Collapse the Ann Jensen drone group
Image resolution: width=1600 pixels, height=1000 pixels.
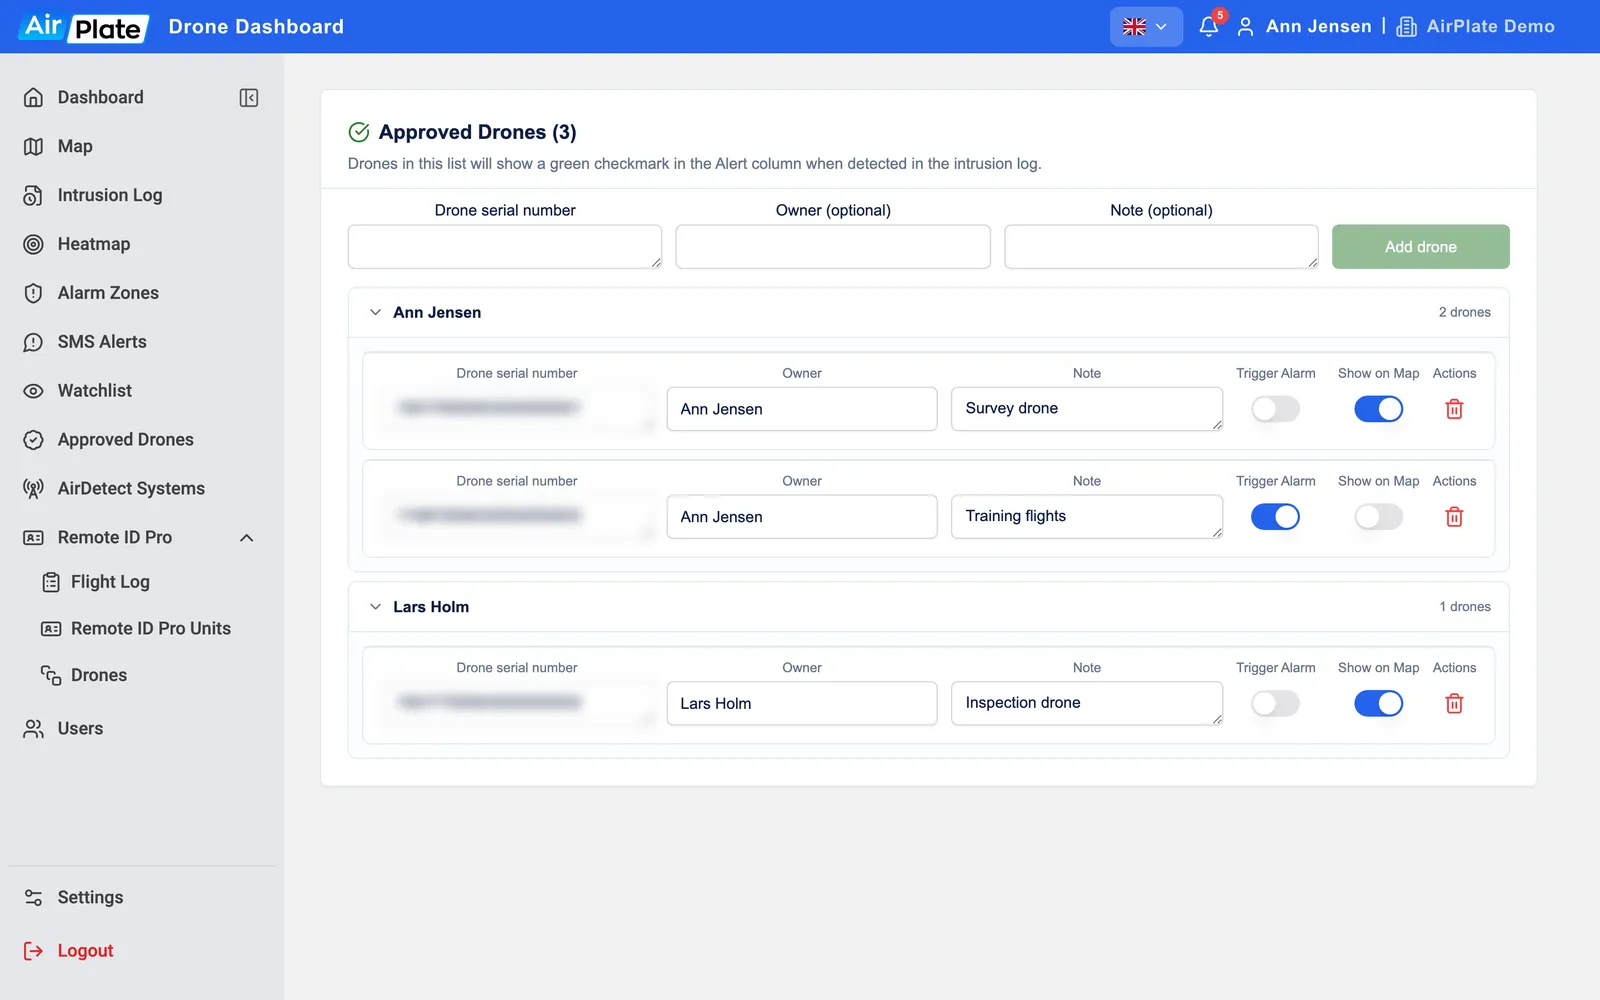[375, 312]
